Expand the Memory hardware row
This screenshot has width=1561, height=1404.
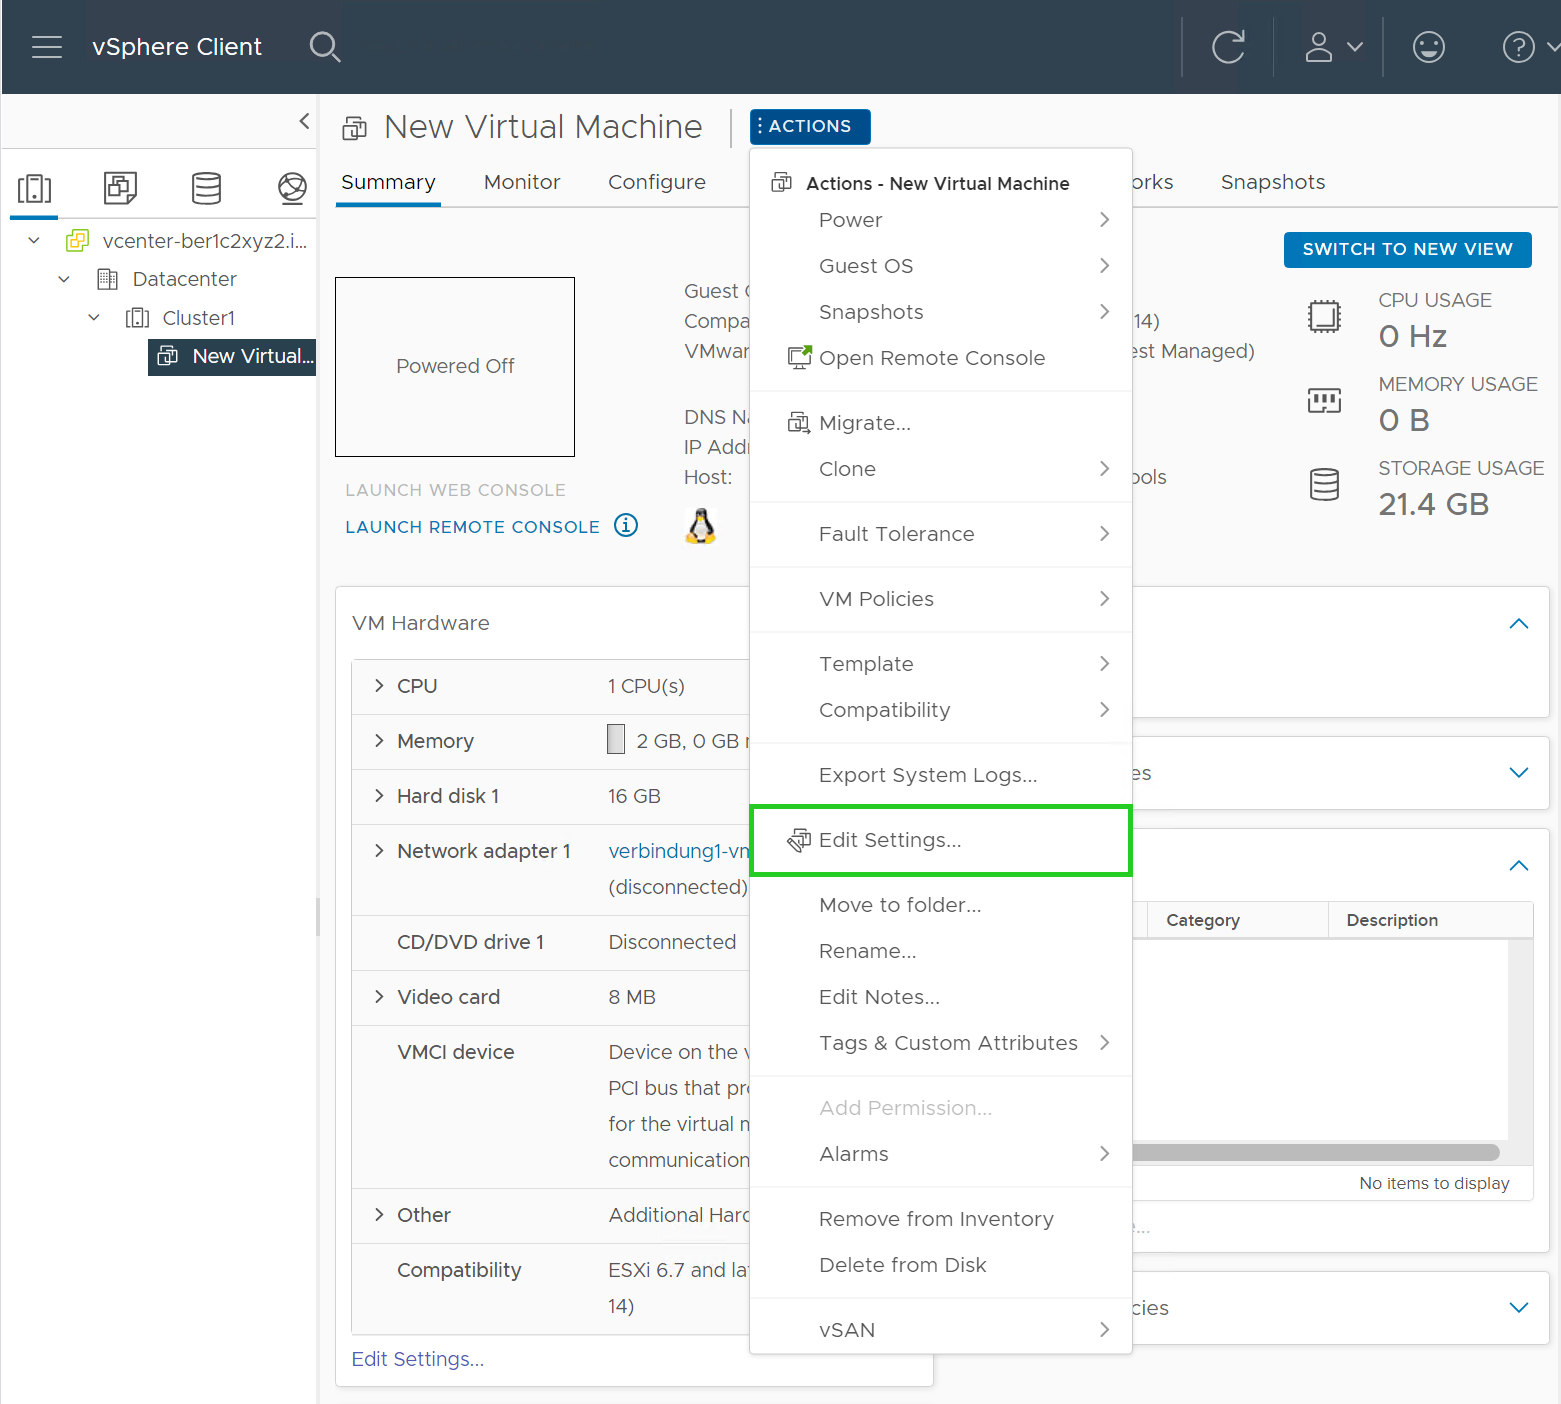[x=379, y=741]
